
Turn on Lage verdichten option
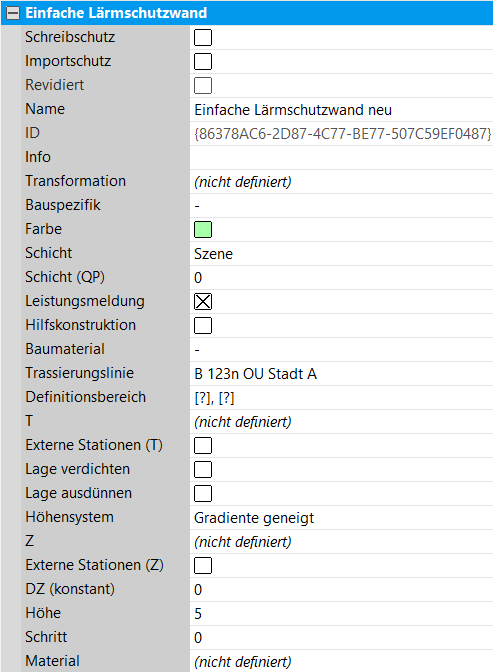203,469
